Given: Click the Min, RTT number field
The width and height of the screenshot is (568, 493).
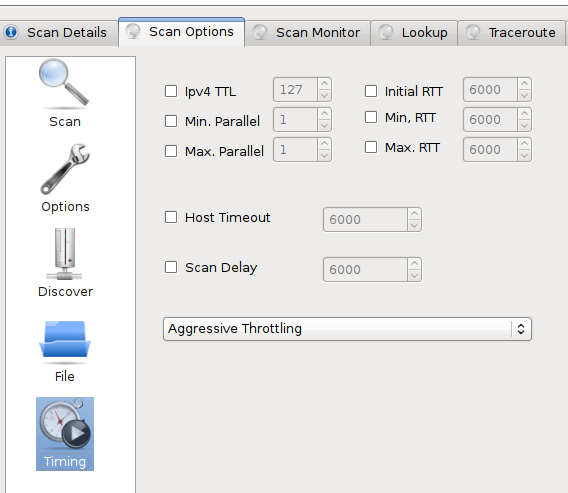Looking at the screenshot, I should 490,120.
